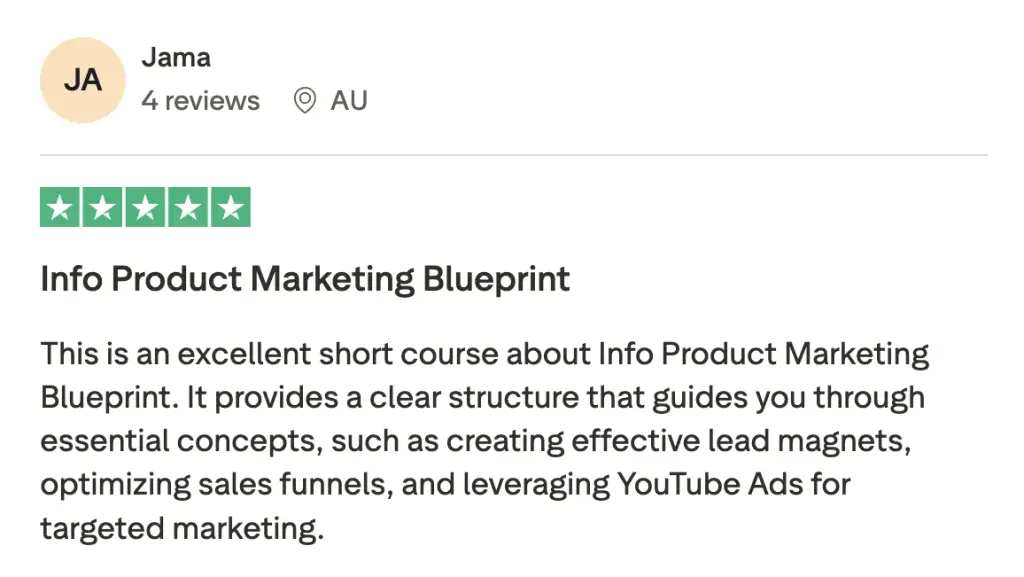
Task: Click the location pin icon
Action: point(305,101)
